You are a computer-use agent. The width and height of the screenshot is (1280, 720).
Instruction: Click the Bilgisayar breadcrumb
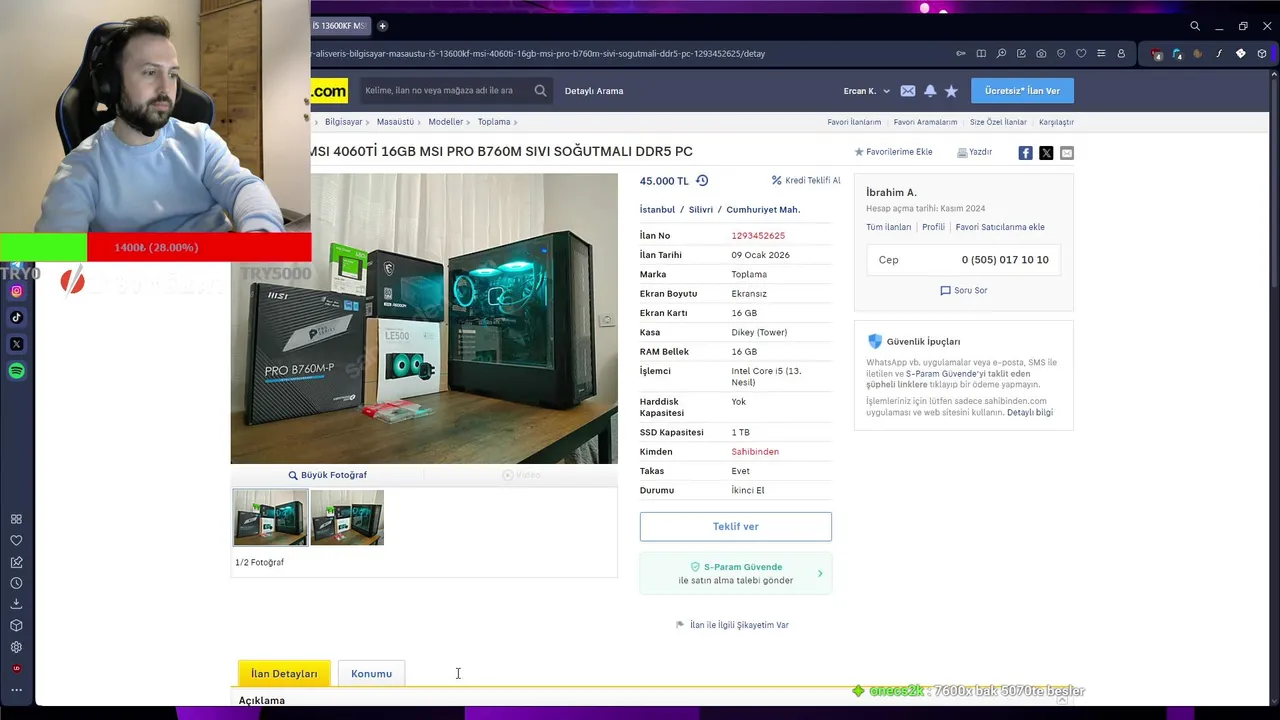click(343, 122)
